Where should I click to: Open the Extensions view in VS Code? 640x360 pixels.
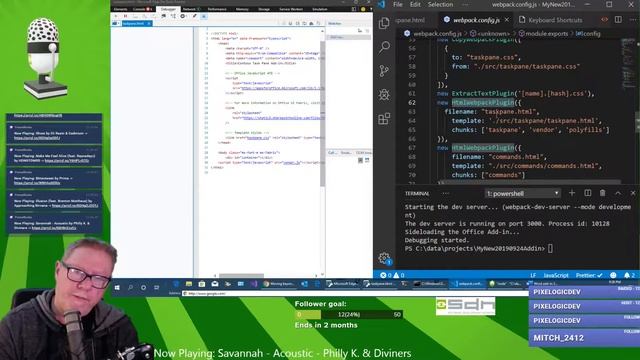coord(384,119)
